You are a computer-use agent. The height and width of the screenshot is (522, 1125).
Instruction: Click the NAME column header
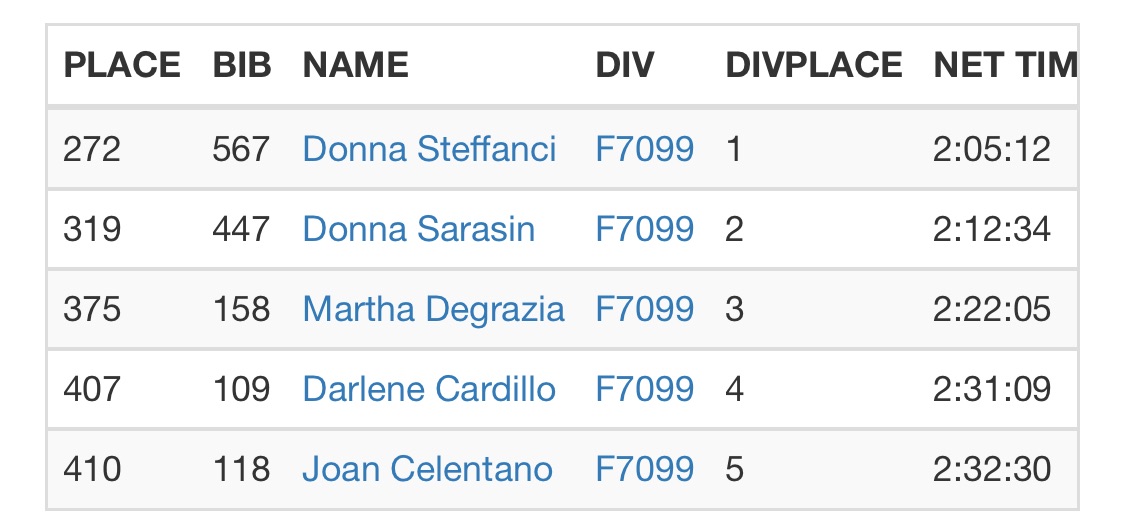(x=355, y=66)
